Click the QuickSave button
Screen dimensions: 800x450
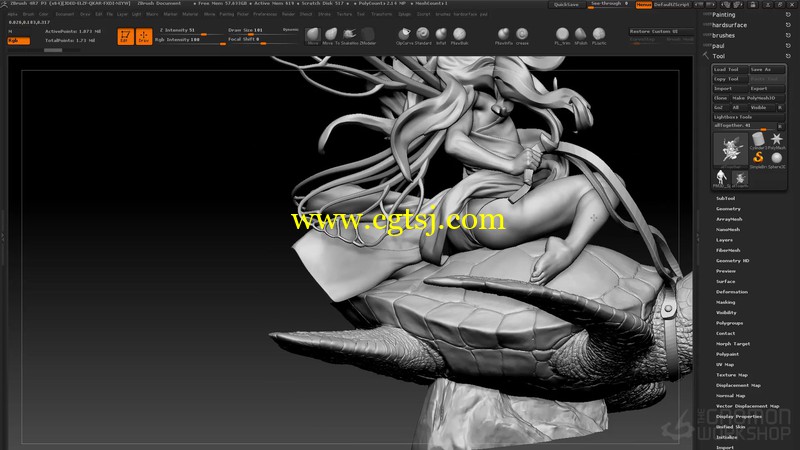pos(566,5)
